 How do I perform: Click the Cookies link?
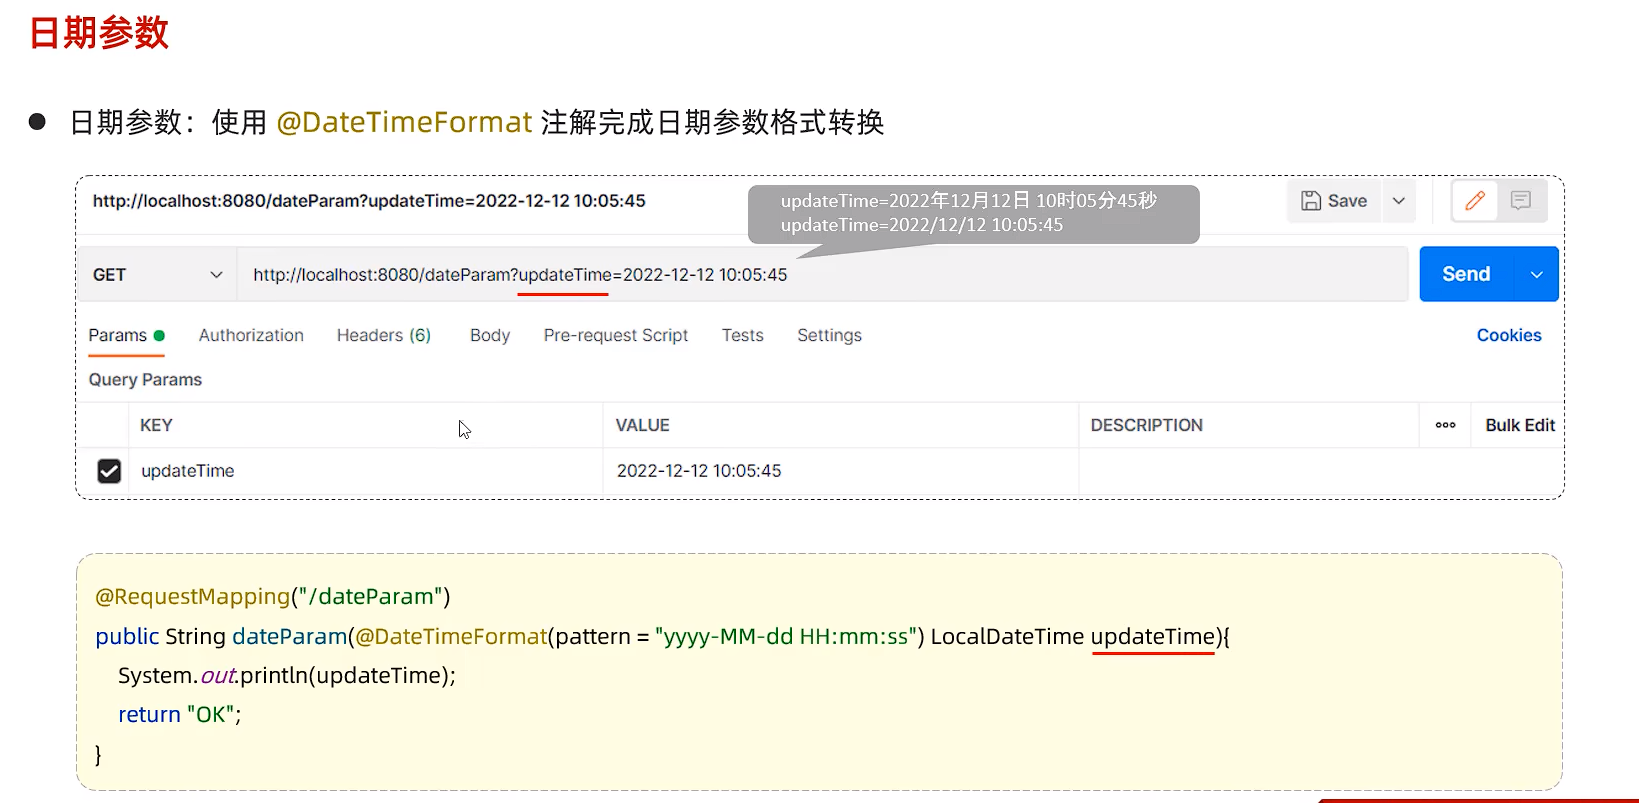pyautogui.click(x=1508, y=336)
